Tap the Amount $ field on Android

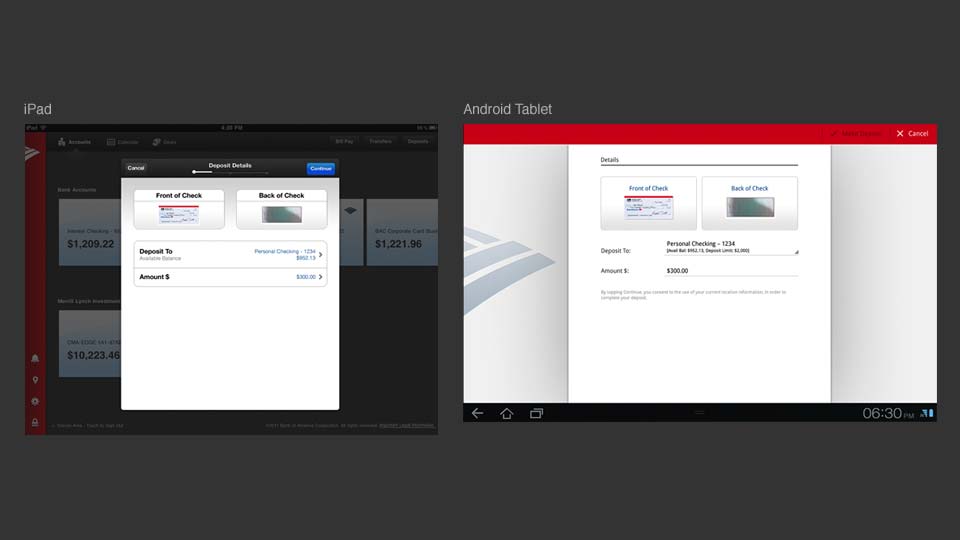pos(732,271)
